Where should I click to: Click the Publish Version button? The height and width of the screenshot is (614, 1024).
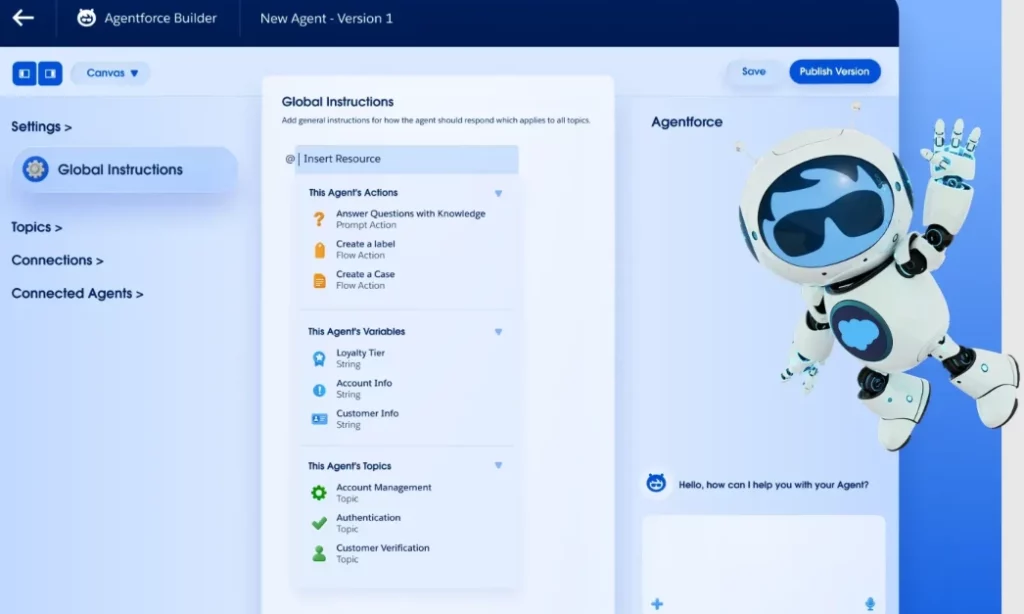point(835,72)
